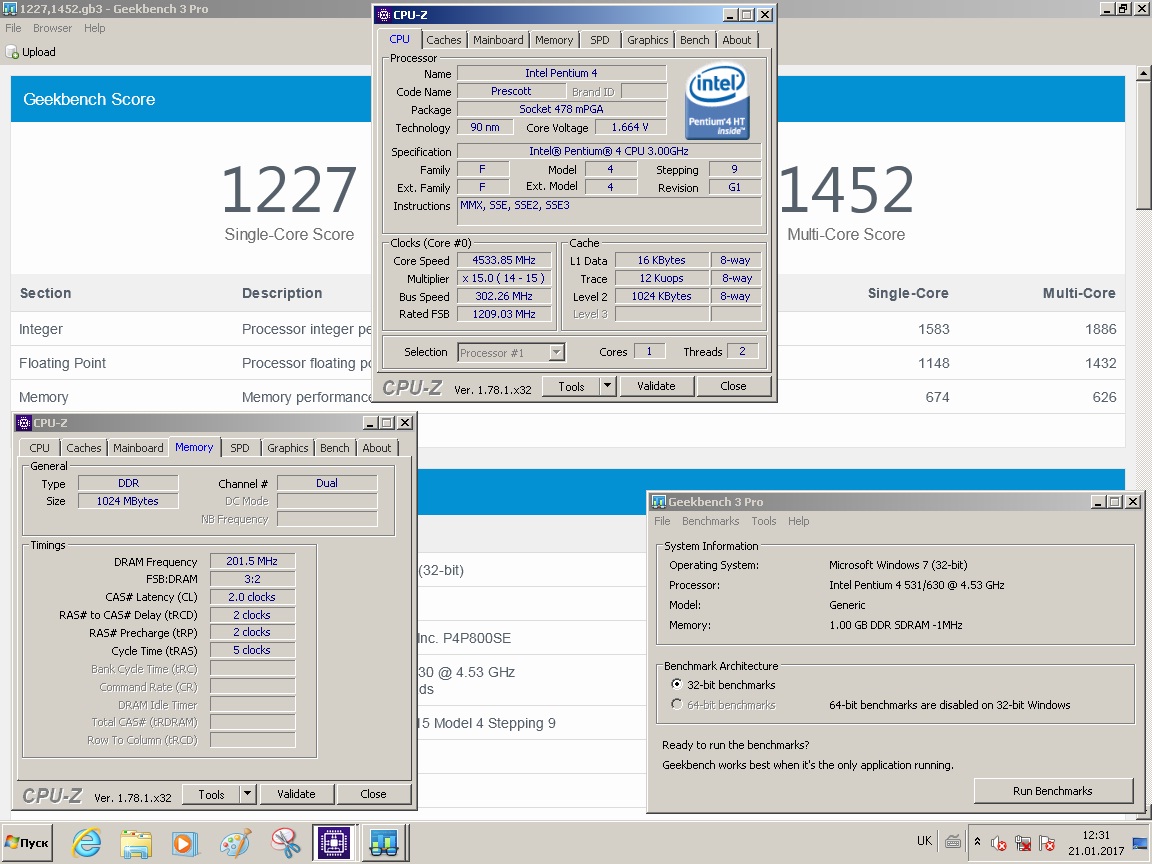Switch to Geekbench taskbar icon

click(x=384, y=843)
